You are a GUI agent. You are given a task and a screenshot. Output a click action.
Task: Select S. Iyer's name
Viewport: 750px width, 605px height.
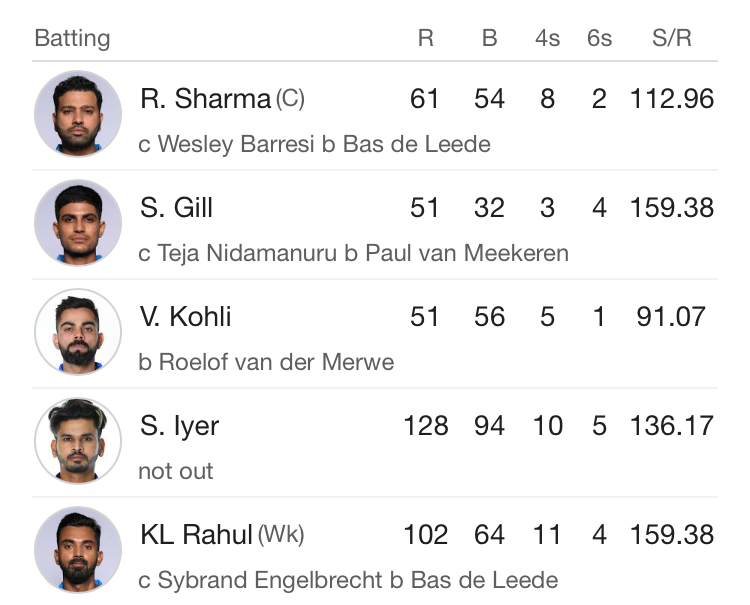(x=179, y=426)
